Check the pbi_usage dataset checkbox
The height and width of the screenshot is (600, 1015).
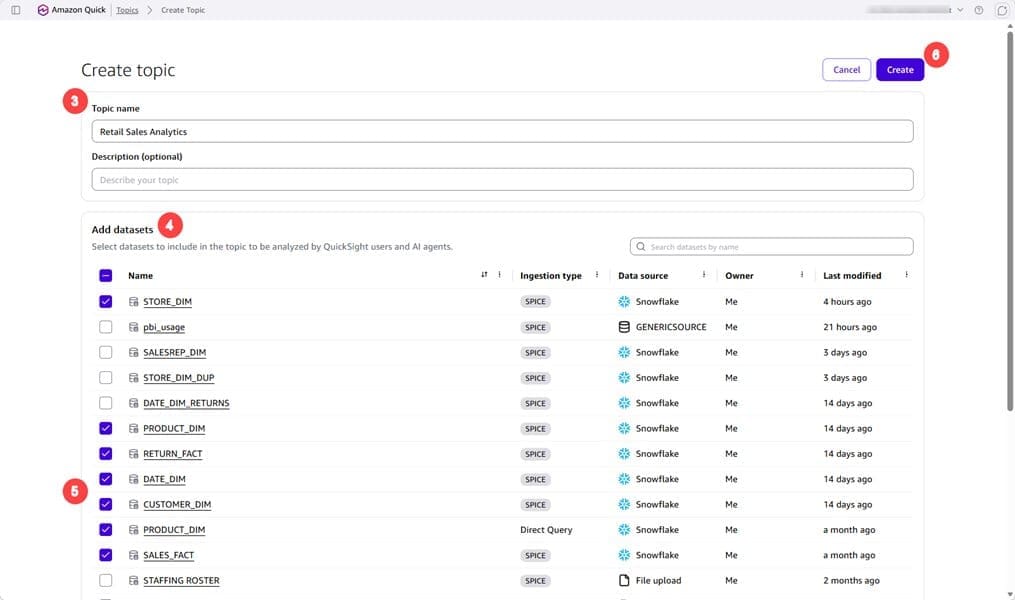pyautogui.click(x=106, y=327)
